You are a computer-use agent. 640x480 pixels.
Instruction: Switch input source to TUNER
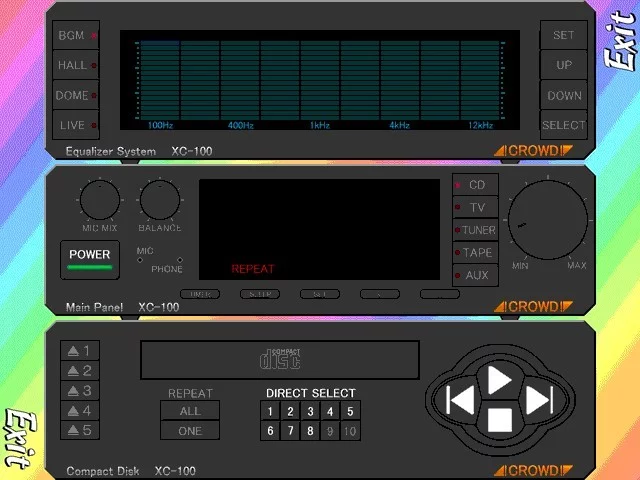476,230
